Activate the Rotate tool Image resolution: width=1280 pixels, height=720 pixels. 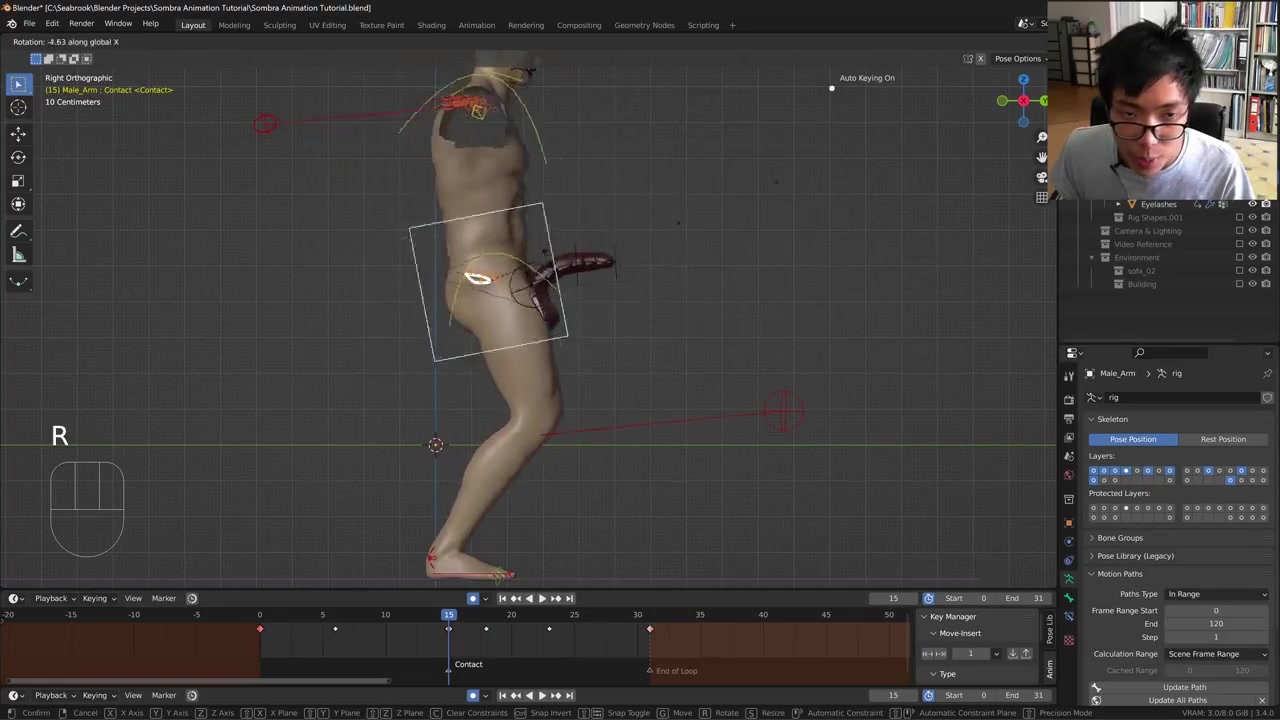(x=18, y=157)
